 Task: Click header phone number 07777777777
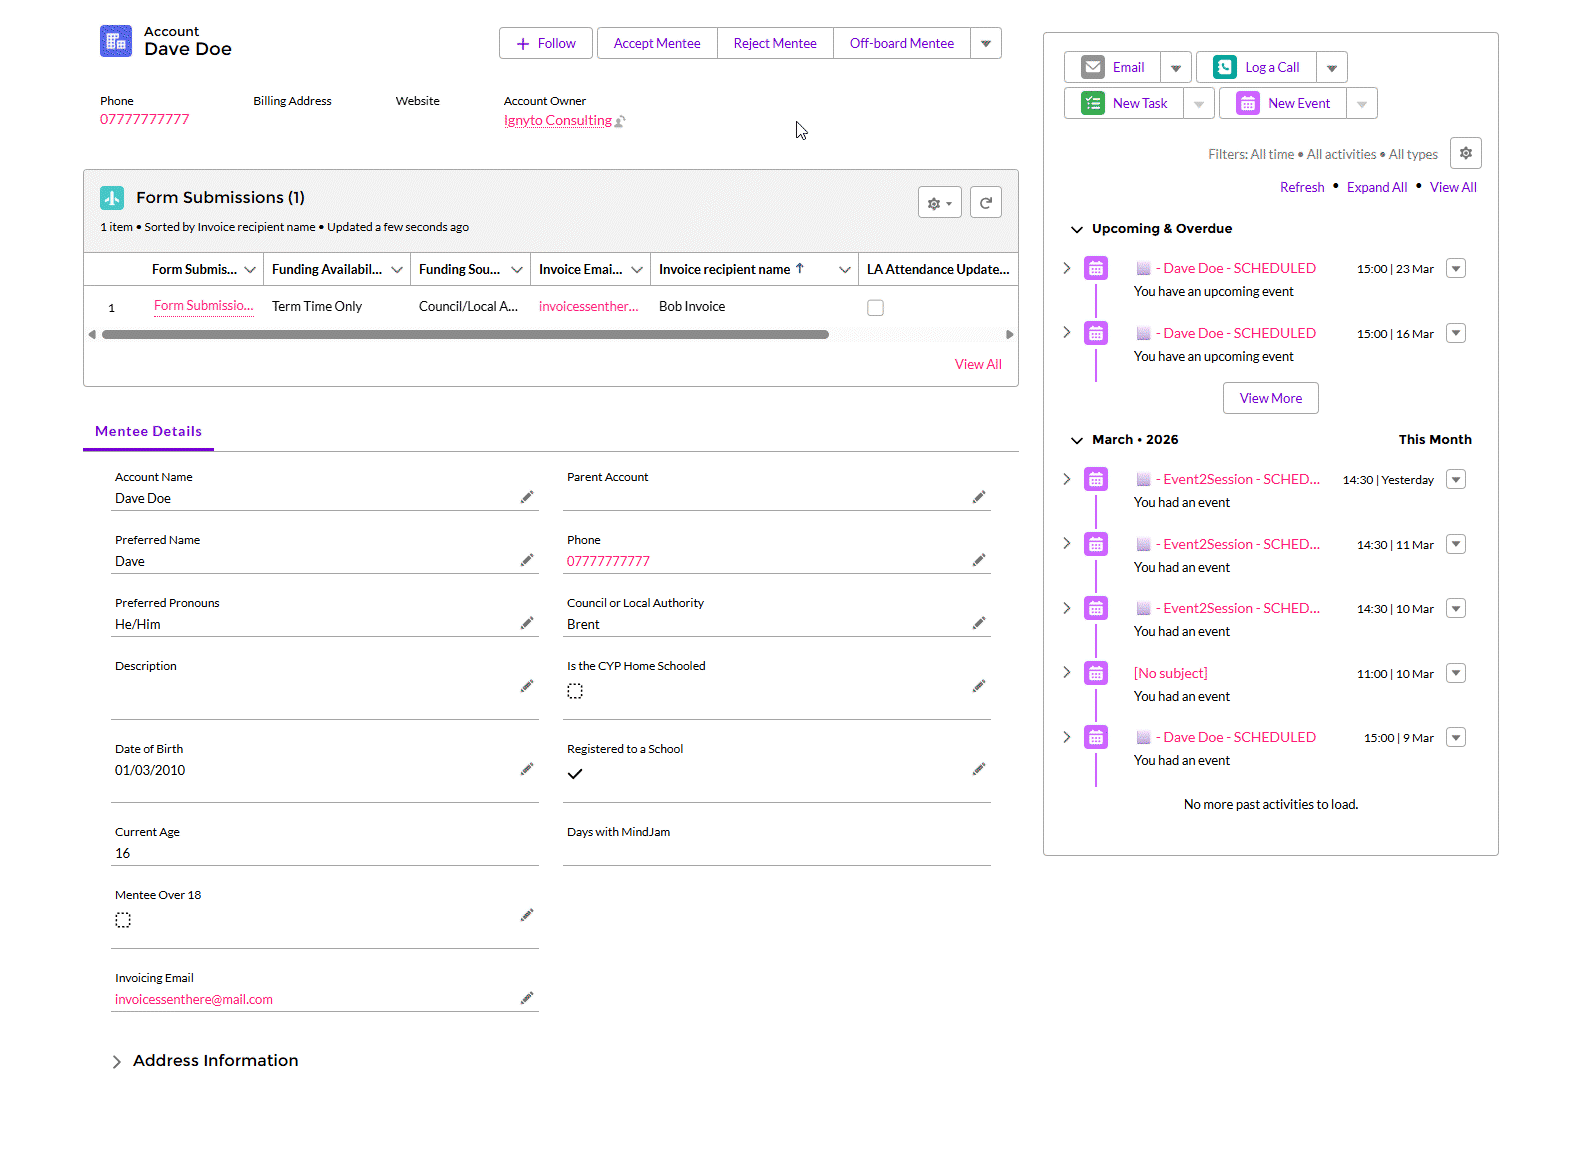point(145,119)
